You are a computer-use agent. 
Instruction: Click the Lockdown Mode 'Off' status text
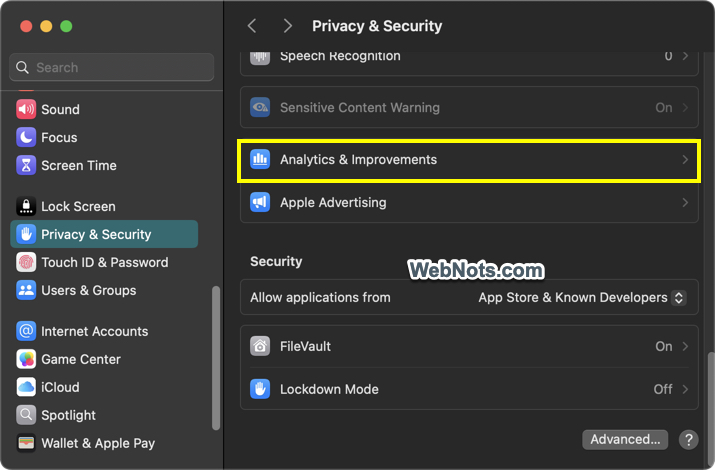click(663, 389)
